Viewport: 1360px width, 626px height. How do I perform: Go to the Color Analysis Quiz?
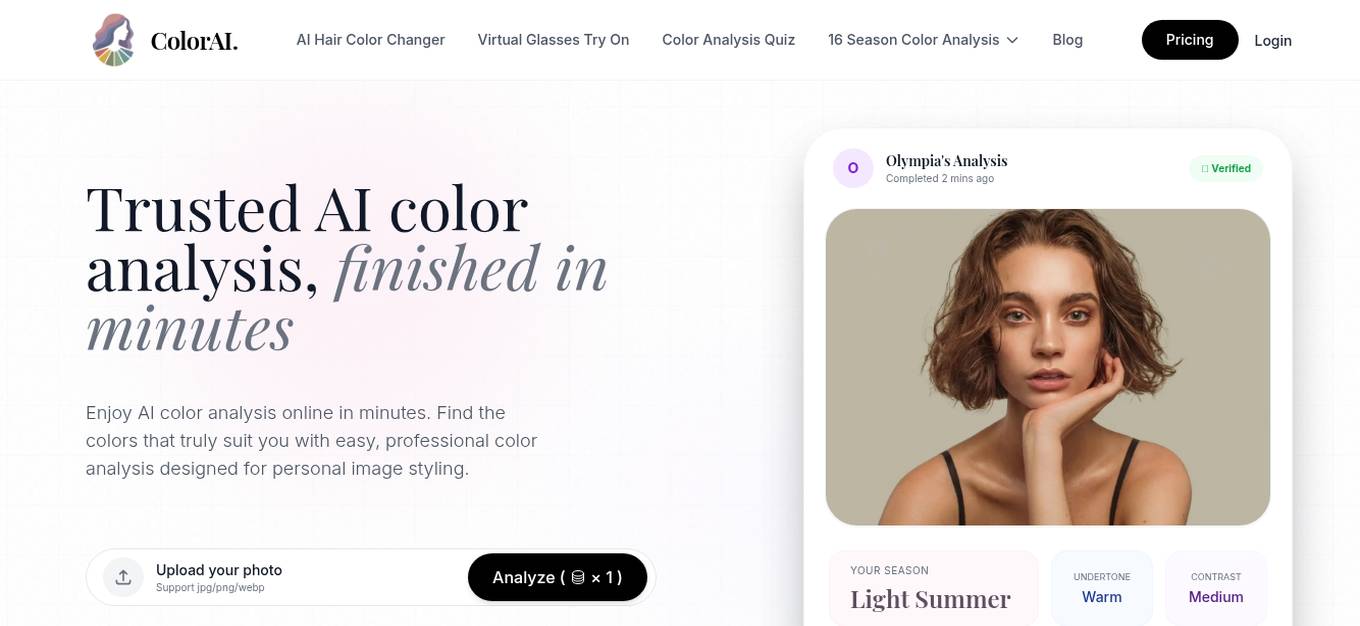click(728, 40)
